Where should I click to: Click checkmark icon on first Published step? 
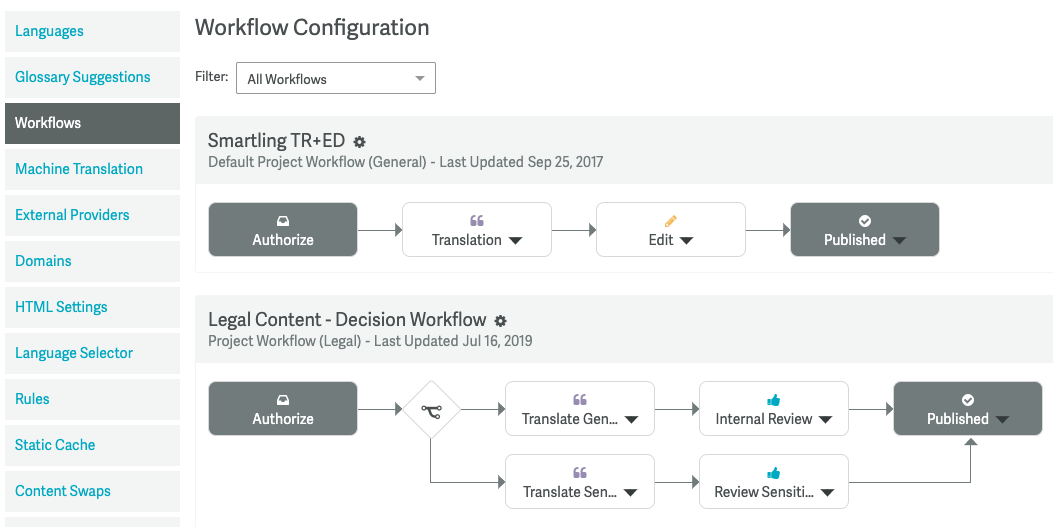click(865, 220)
